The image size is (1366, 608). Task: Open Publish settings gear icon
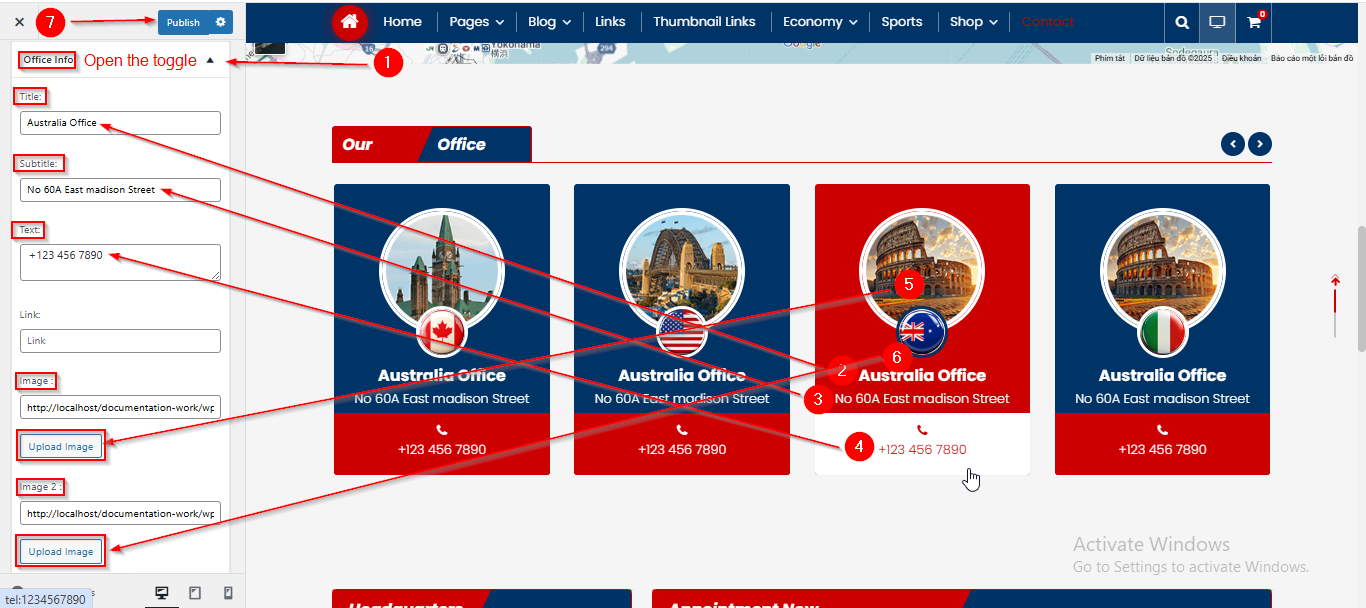pyautogui.click(x=221, y=22)
